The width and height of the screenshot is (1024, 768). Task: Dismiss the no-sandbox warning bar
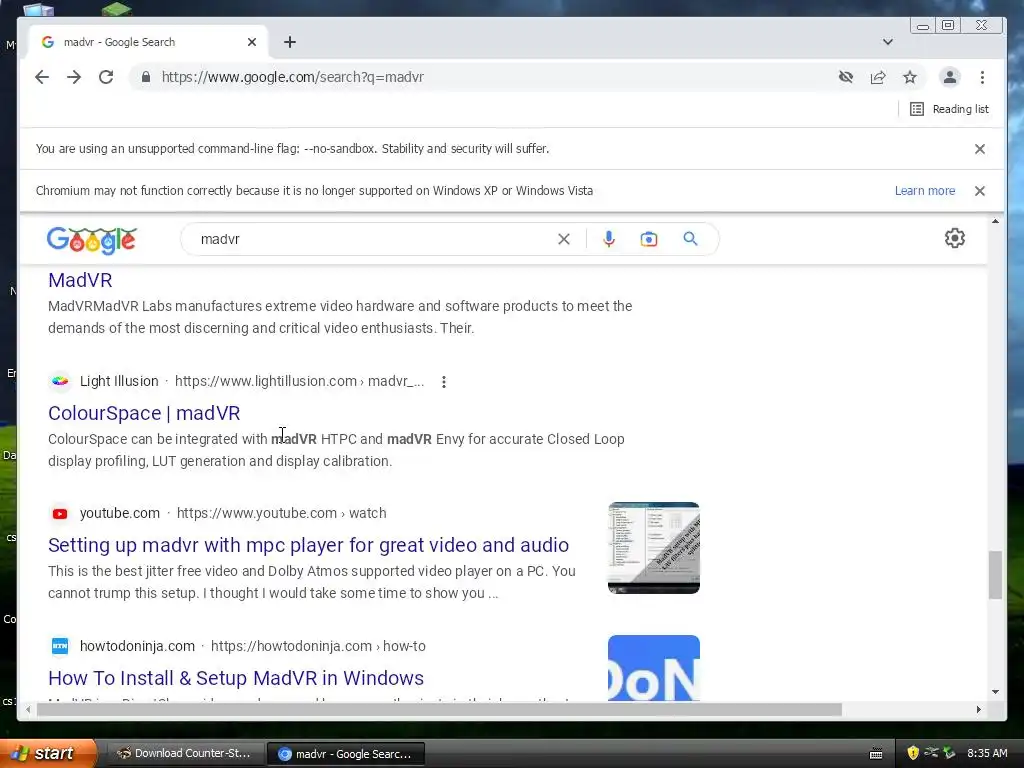coord(980,149)
